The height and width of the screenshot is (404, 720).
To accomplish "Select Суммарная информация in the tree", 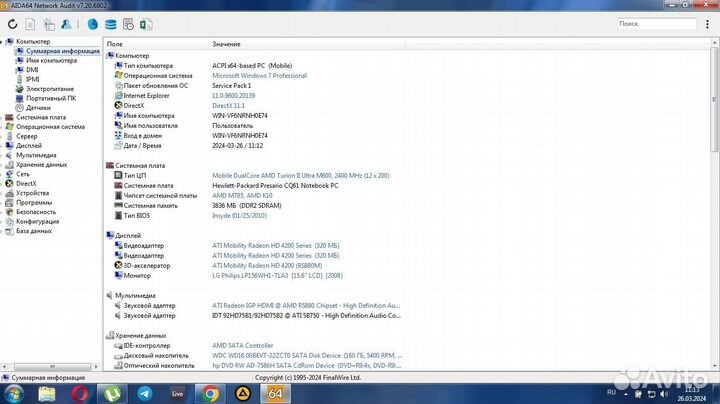I will coord(62,51).
